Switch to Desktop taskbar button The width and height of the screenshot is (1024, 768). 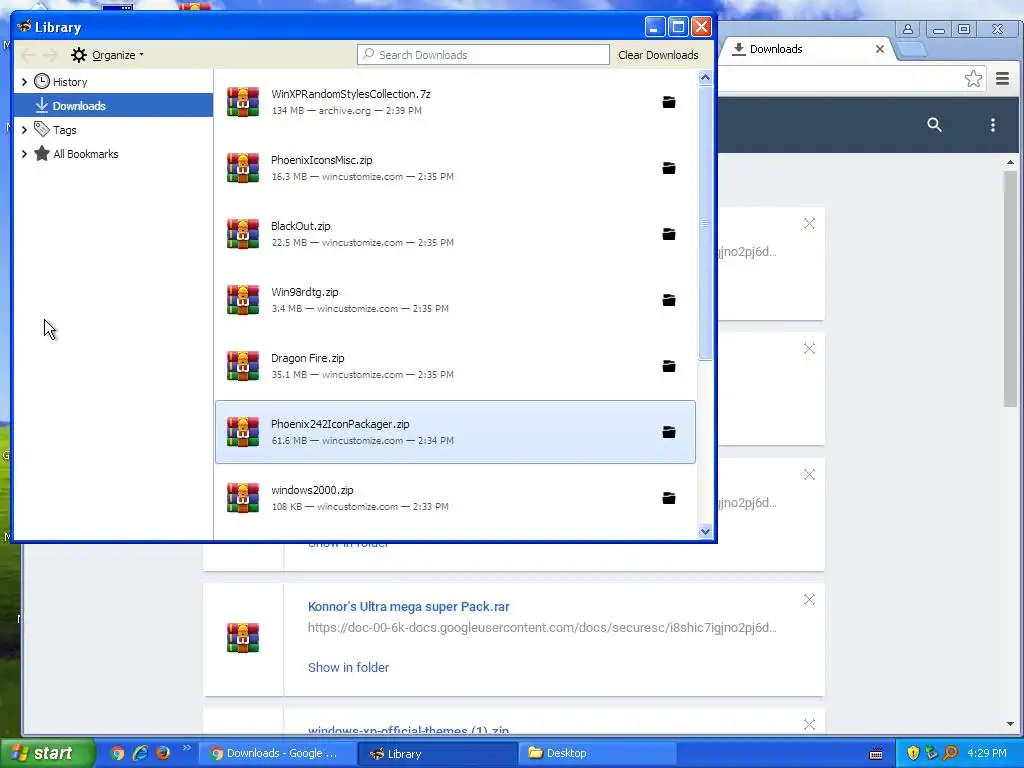tap(598, 753)
